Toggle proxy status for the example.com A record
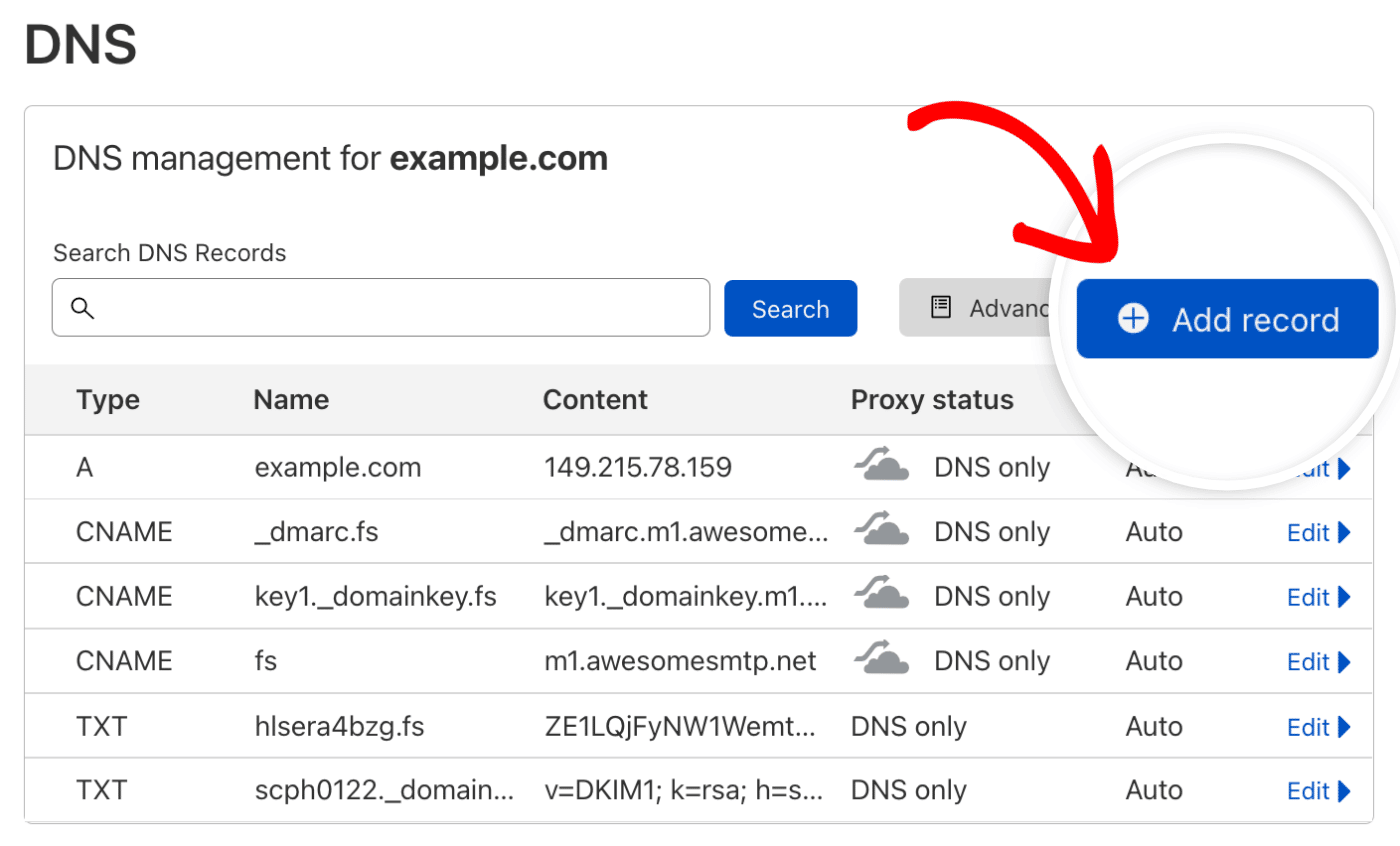The image size is (1400, 846). pyautogui.click(x=880, y=464)
